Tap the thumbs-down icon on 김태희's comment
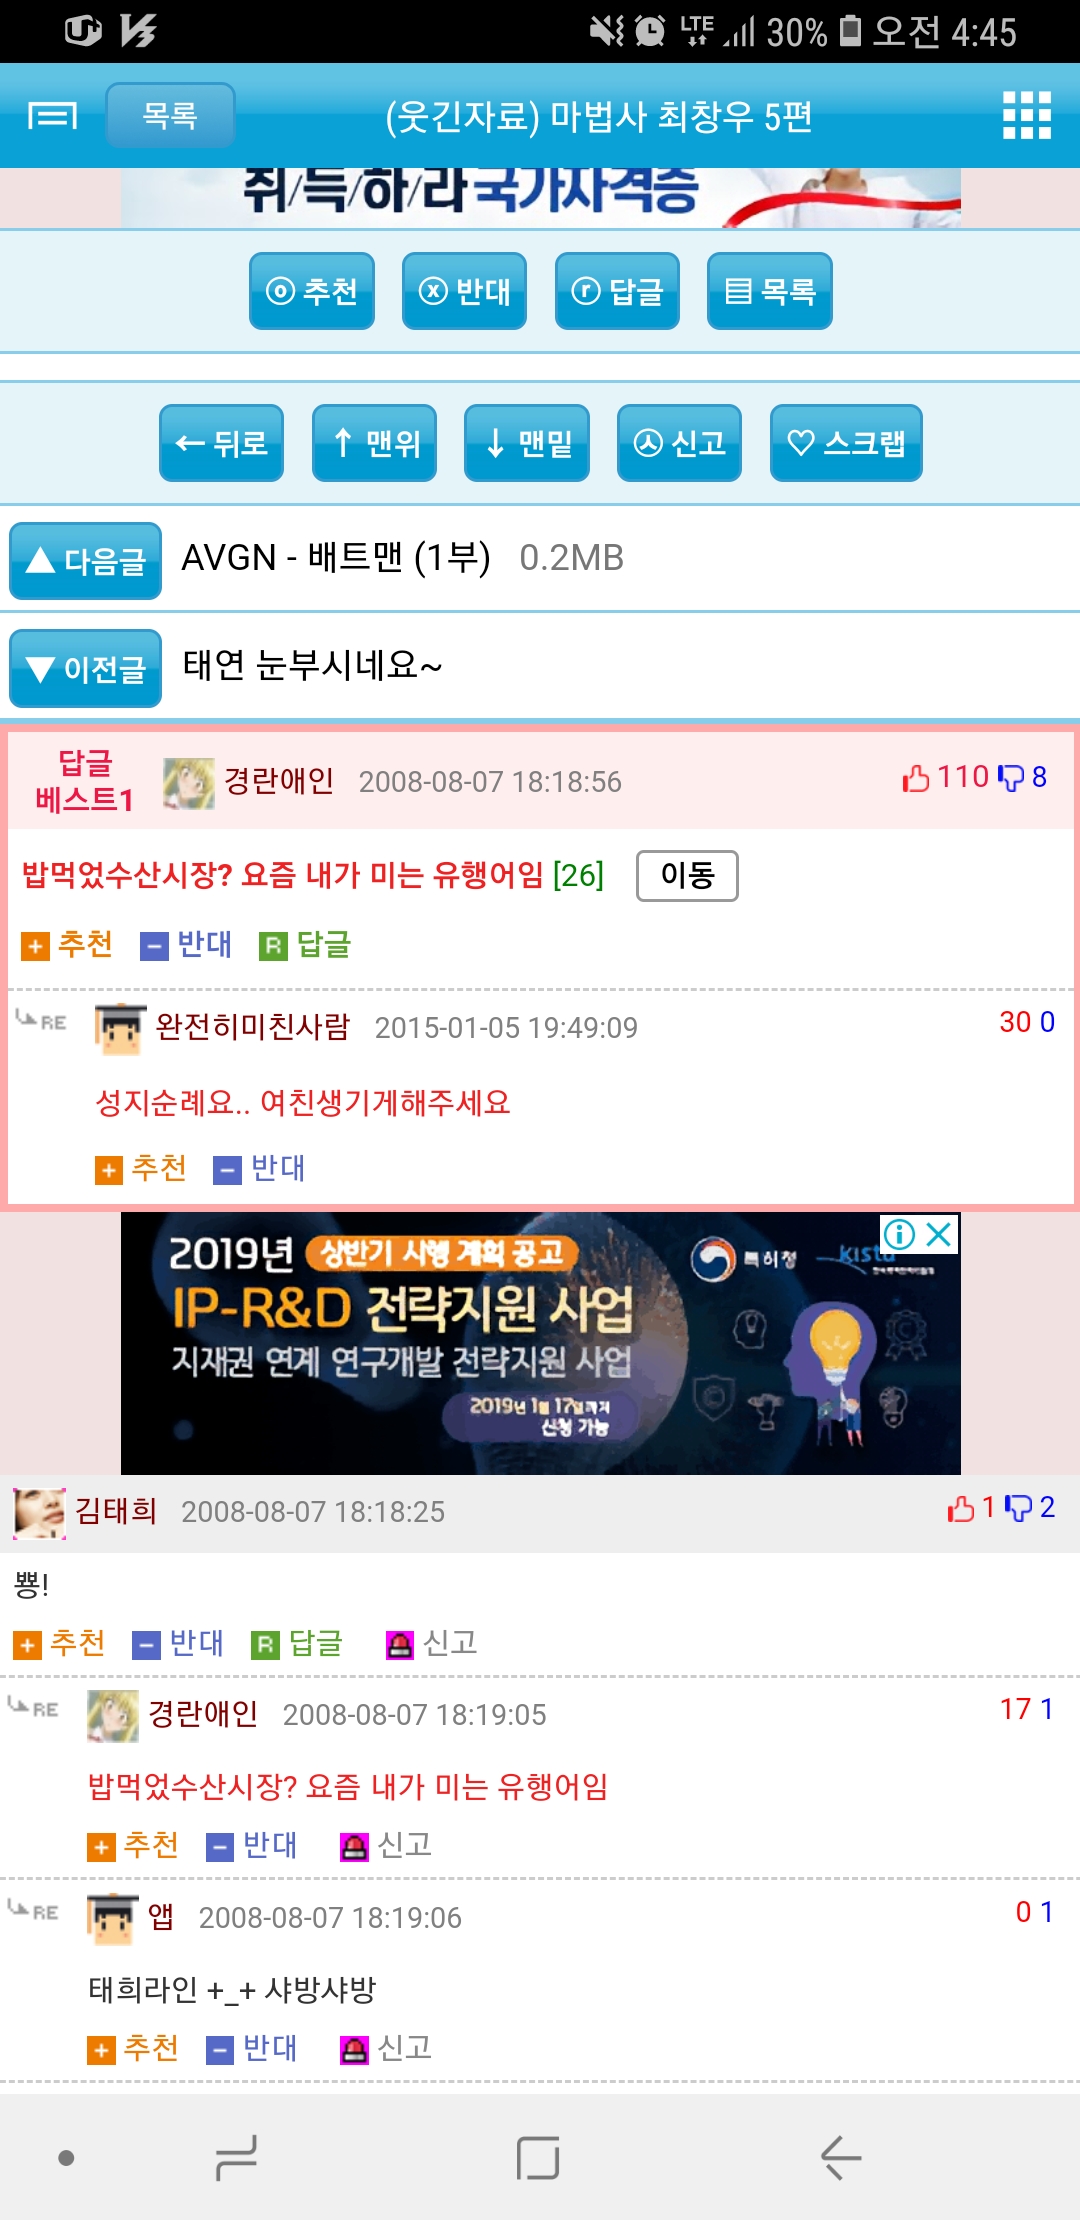 coord(1018,1508)
